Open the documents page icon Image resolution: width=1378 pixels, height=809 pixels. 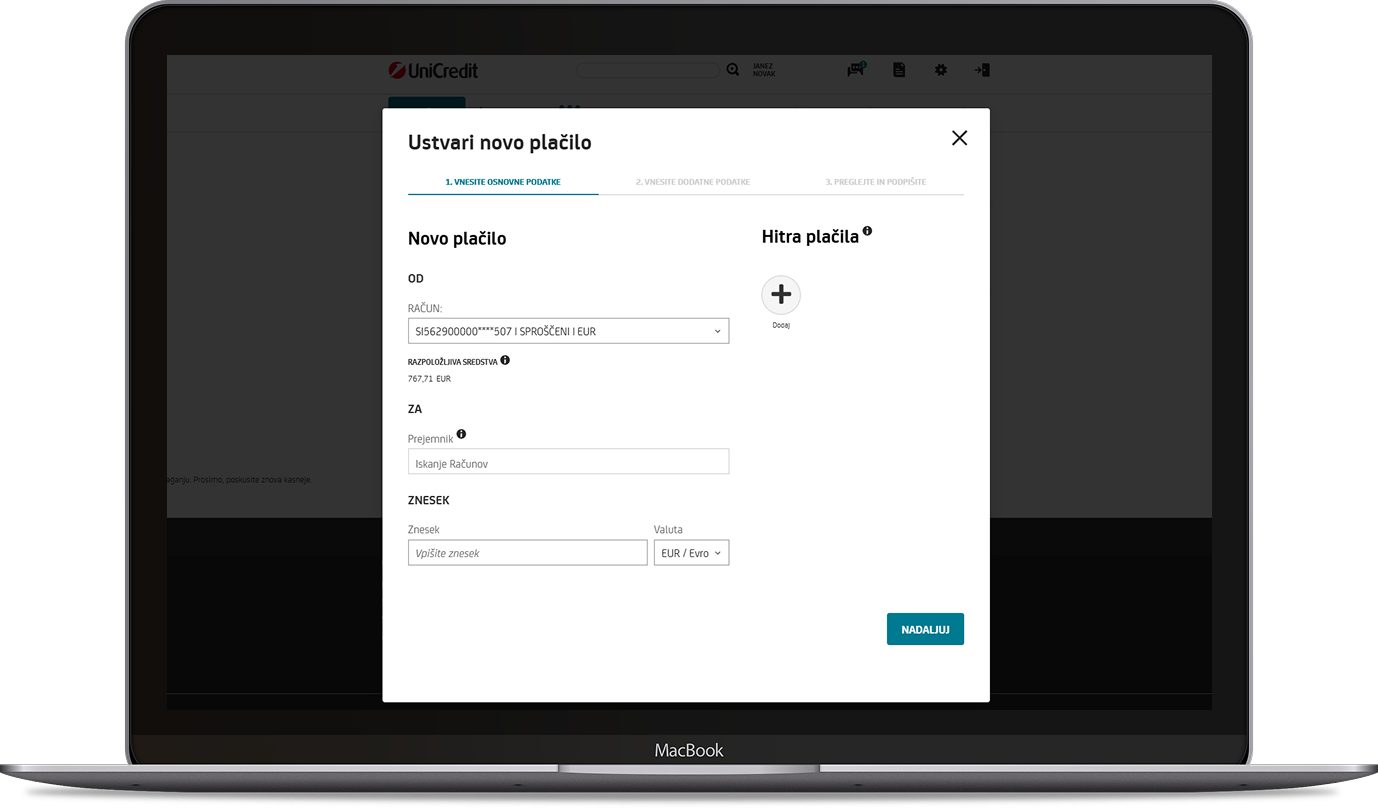[899, 70]
